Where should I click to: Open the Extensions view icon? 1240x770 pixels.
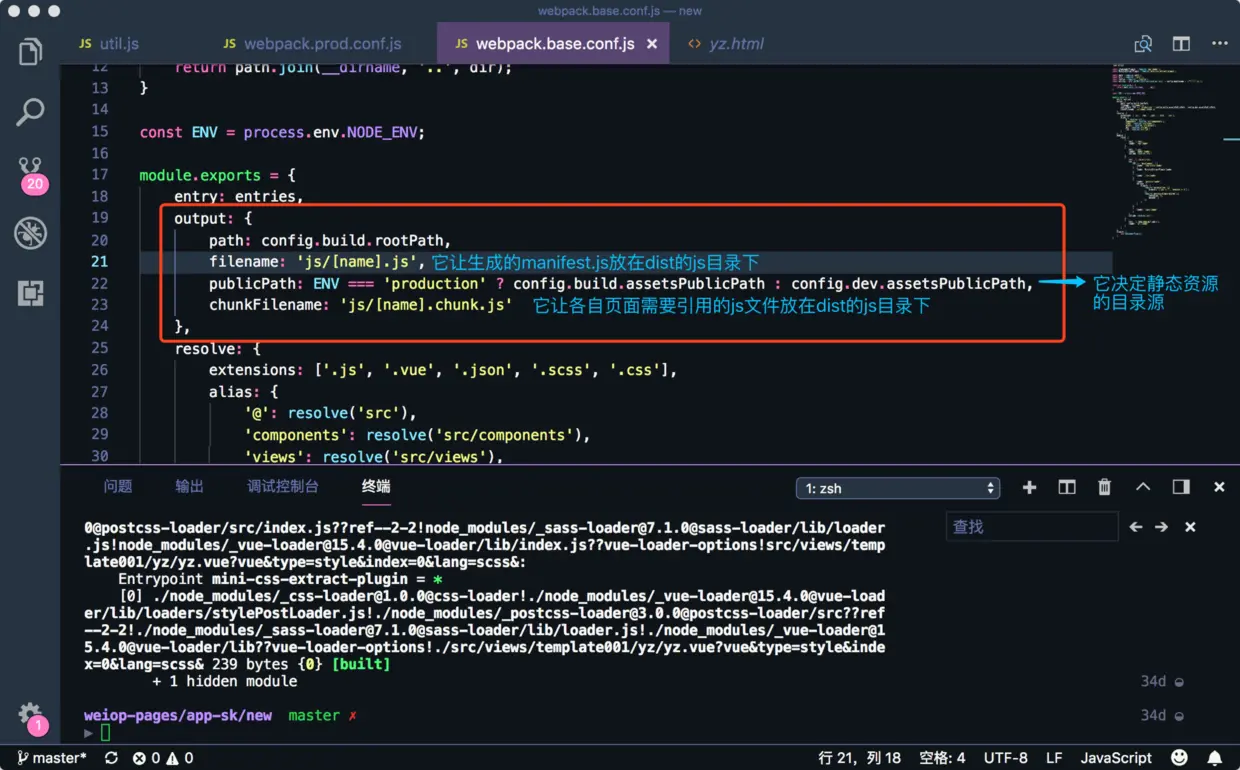tap(30, 293)
